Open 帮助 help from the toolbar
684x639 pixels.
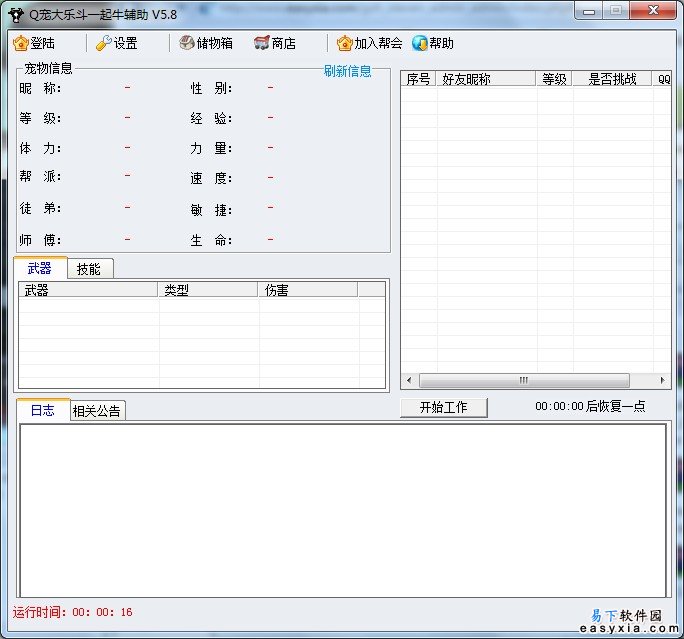[420, 44]
